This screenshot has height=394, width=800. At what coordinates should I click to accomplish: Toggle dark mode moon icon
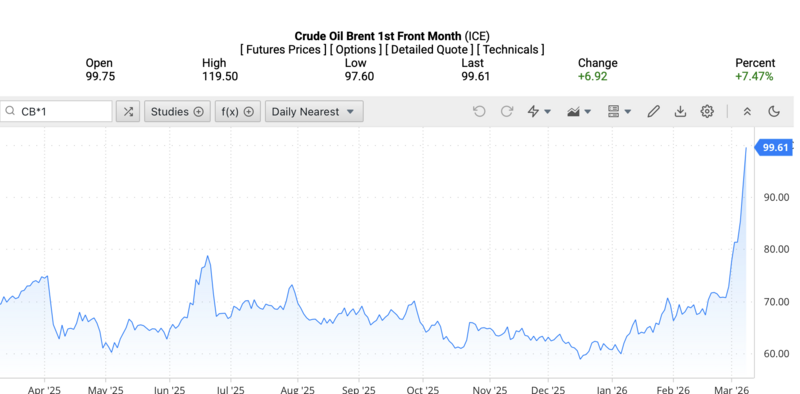click(x=774, y=111)
